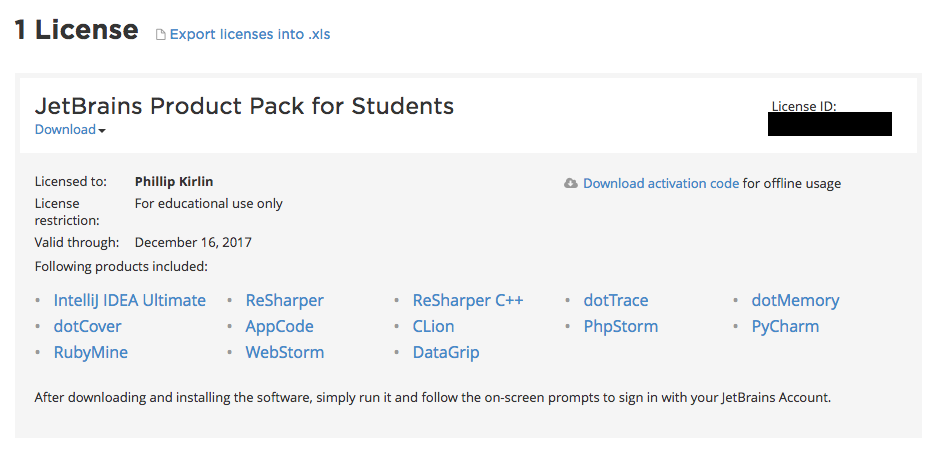Screen dimensions: 937x453
Task: Open the AppCode product link
Action: [279, 326]
